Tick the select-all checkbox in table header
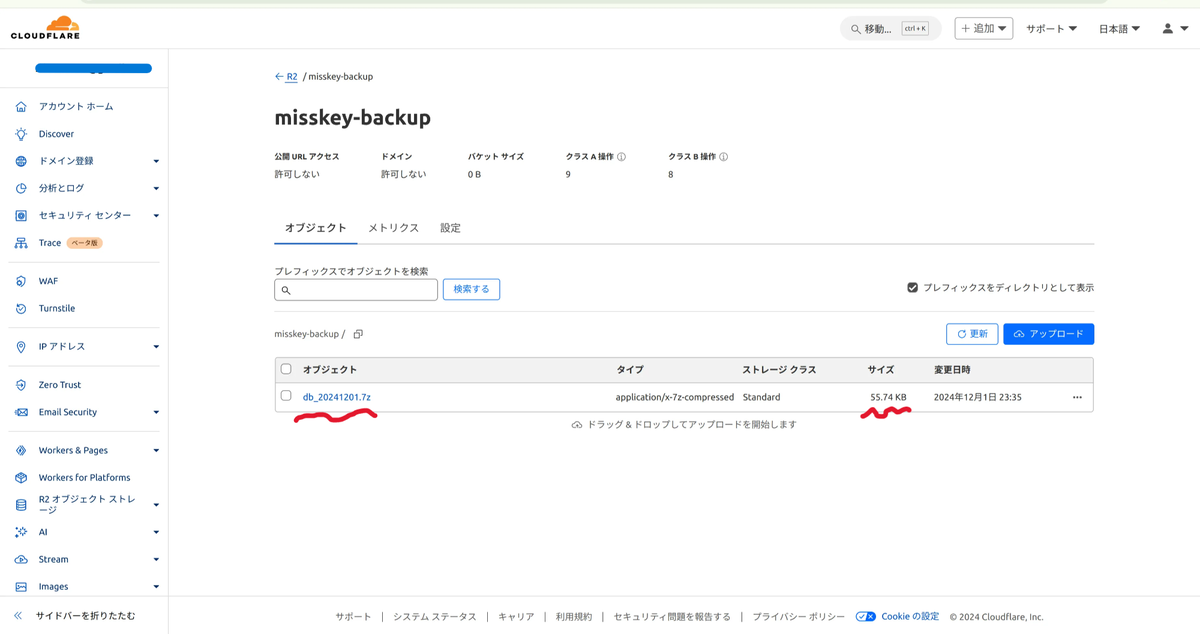Image resolution: width=1200 pixels, height=634 pixels. click(286, 369)
